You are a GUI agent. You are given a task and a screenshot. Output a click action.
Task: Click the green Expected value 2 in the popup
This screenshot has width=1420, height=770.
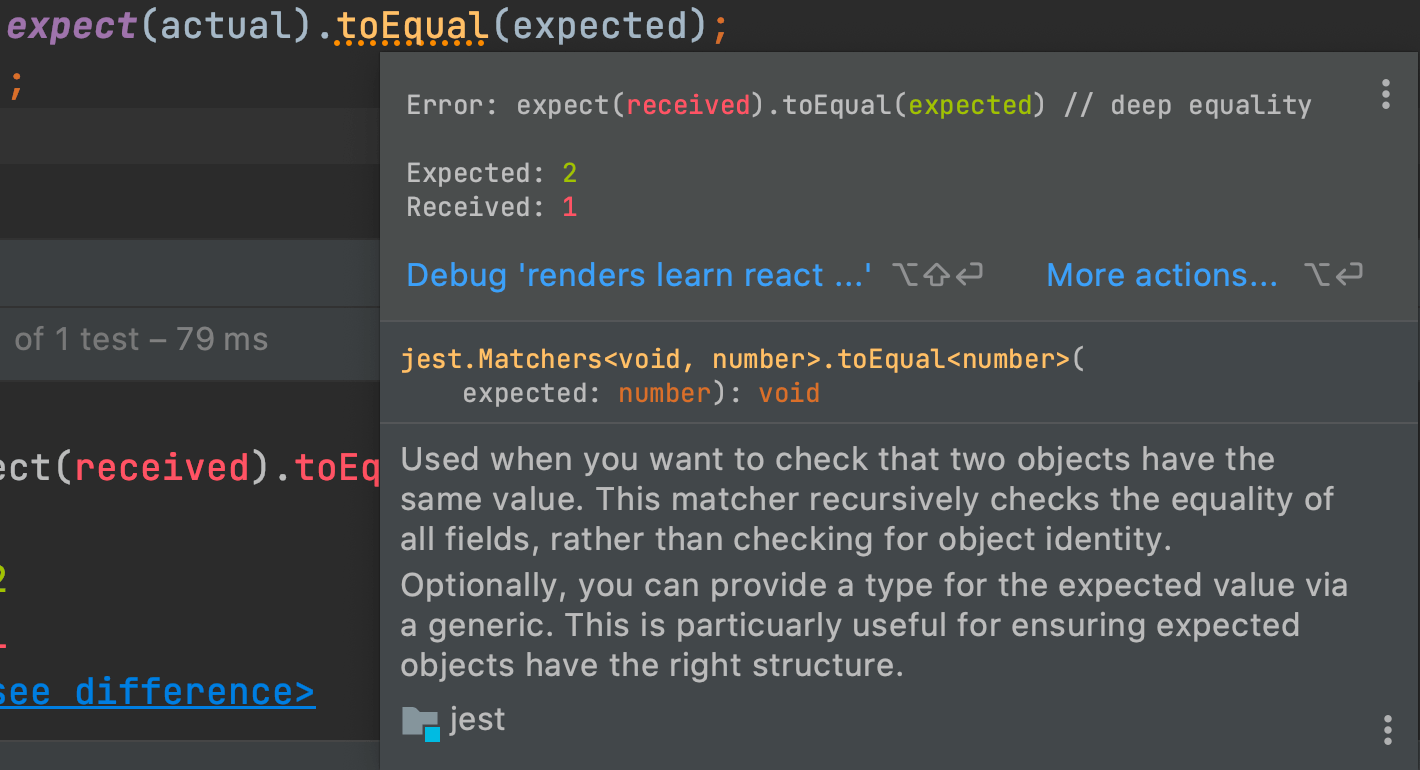570,174
